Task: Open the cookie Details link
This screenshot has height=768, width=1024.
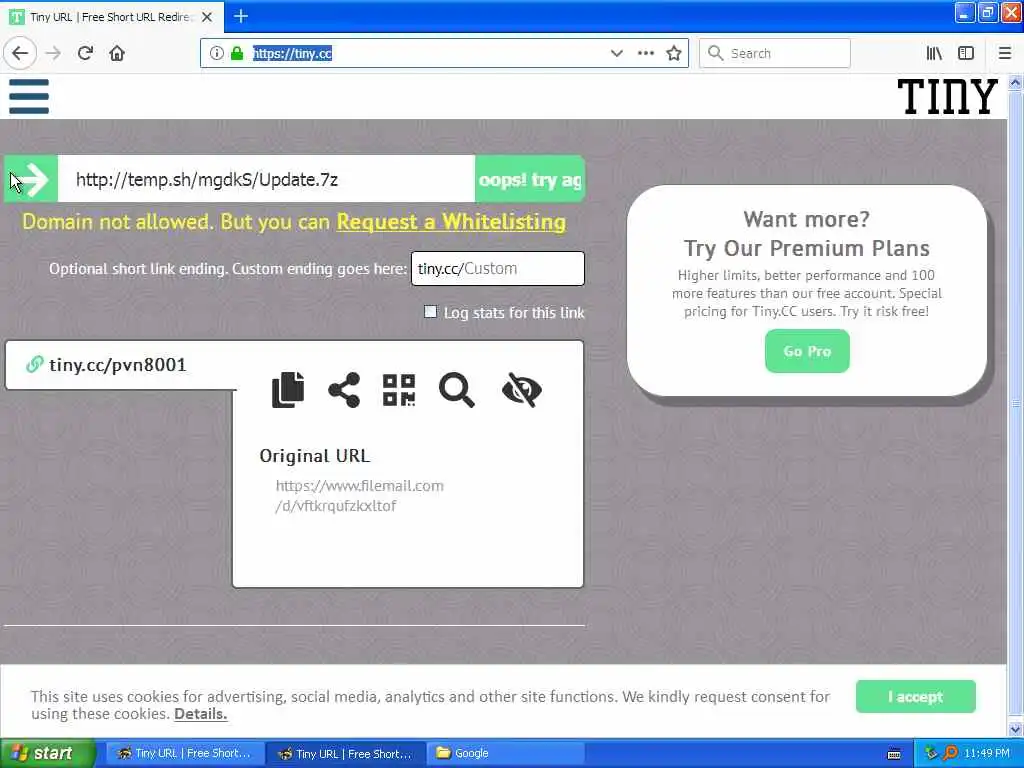Action: pyautogui.click(x=200, y=714)
